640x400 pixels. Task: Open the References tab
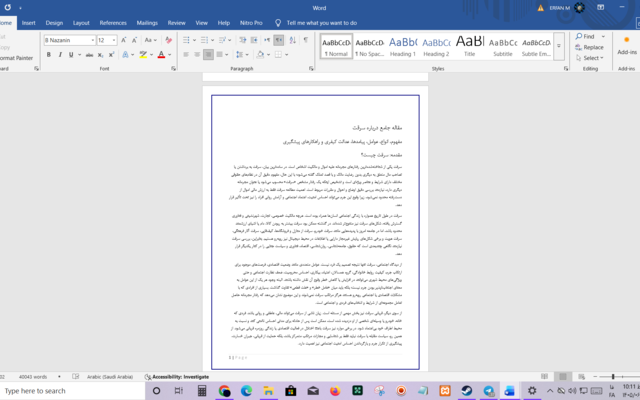113,23
